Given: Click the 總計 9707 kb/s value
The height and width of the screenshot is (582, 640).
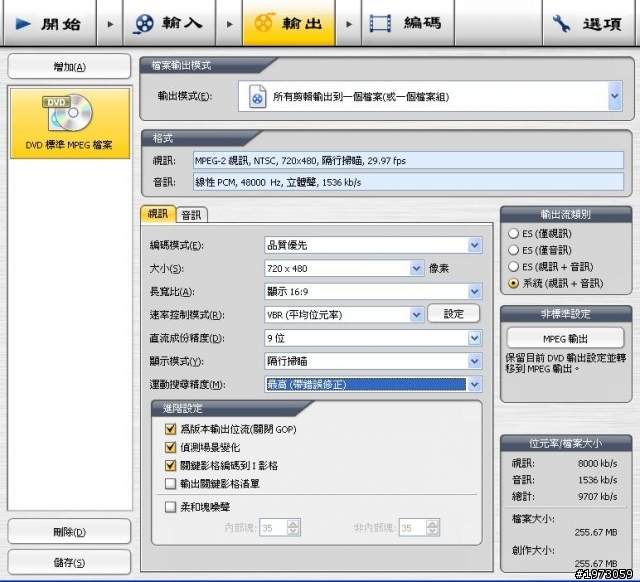Looking at the screenshot, I should click(x=597, y=497).
